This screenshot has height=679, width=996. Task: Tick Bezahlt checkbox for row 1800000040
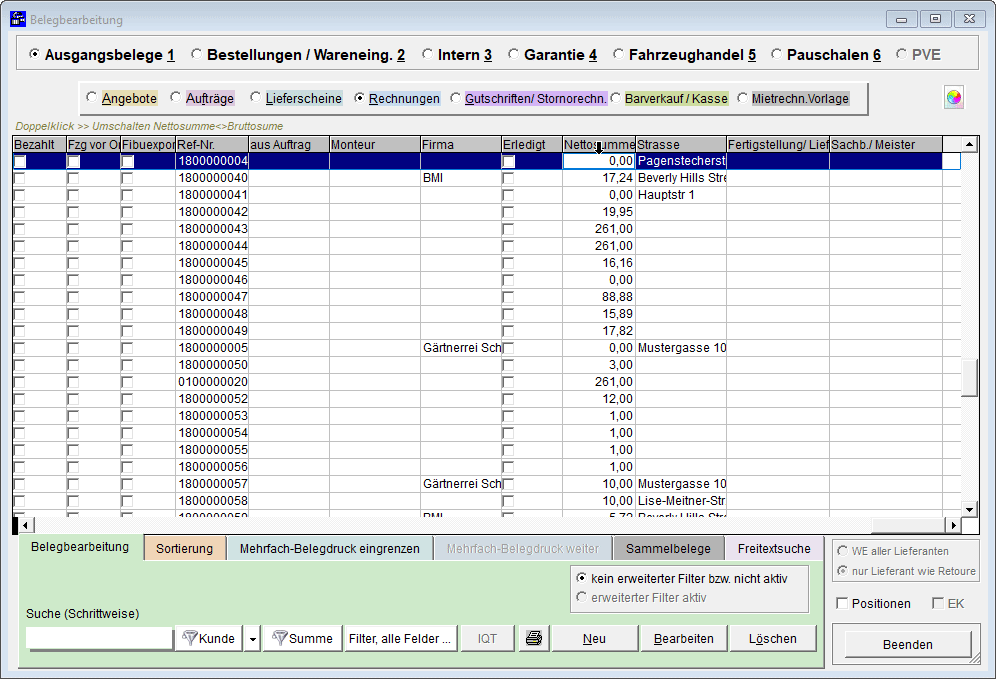pos(20,178)
